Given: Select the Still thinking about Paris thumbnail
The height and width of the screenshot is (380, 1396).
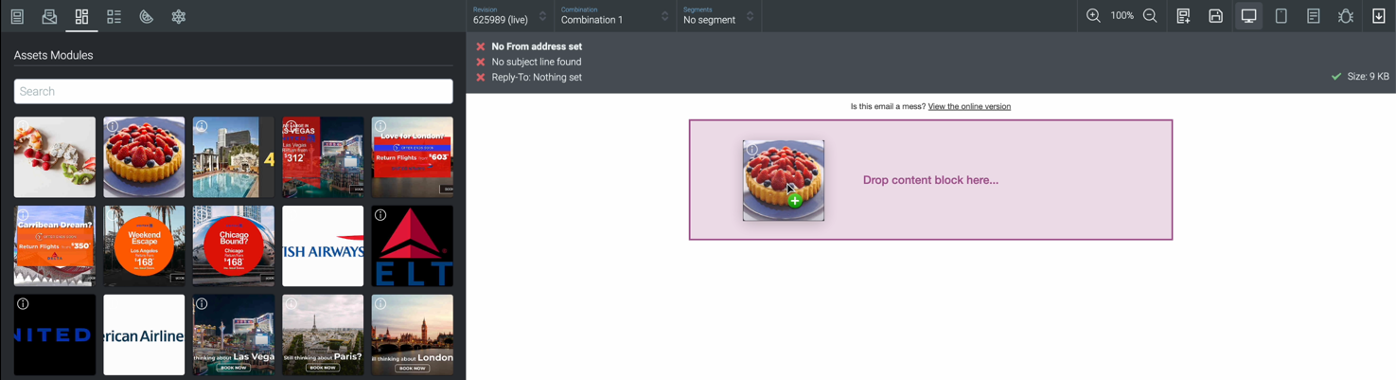Looking at the screenshot, I should [x=323, y=335].
